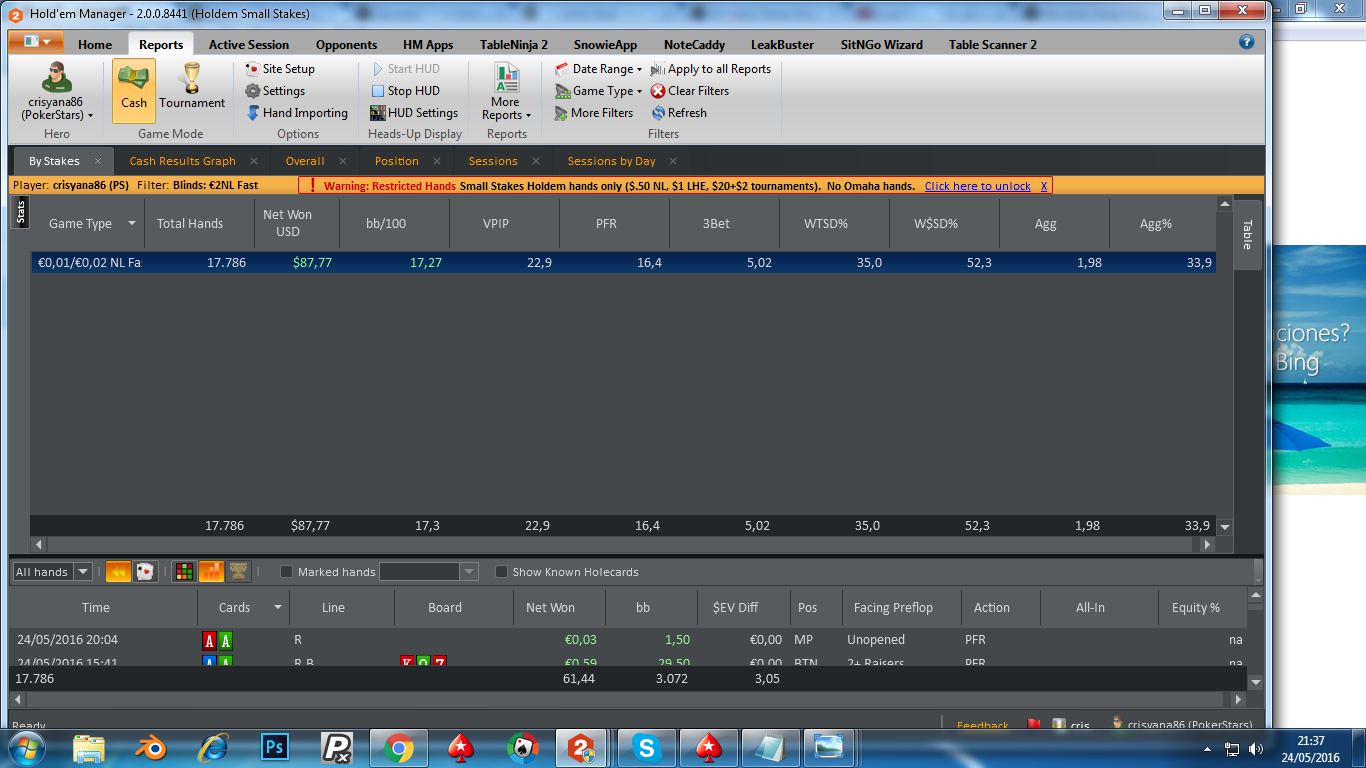Switch to Tournament game mode
1366x768 pixels.
(192, 90)
